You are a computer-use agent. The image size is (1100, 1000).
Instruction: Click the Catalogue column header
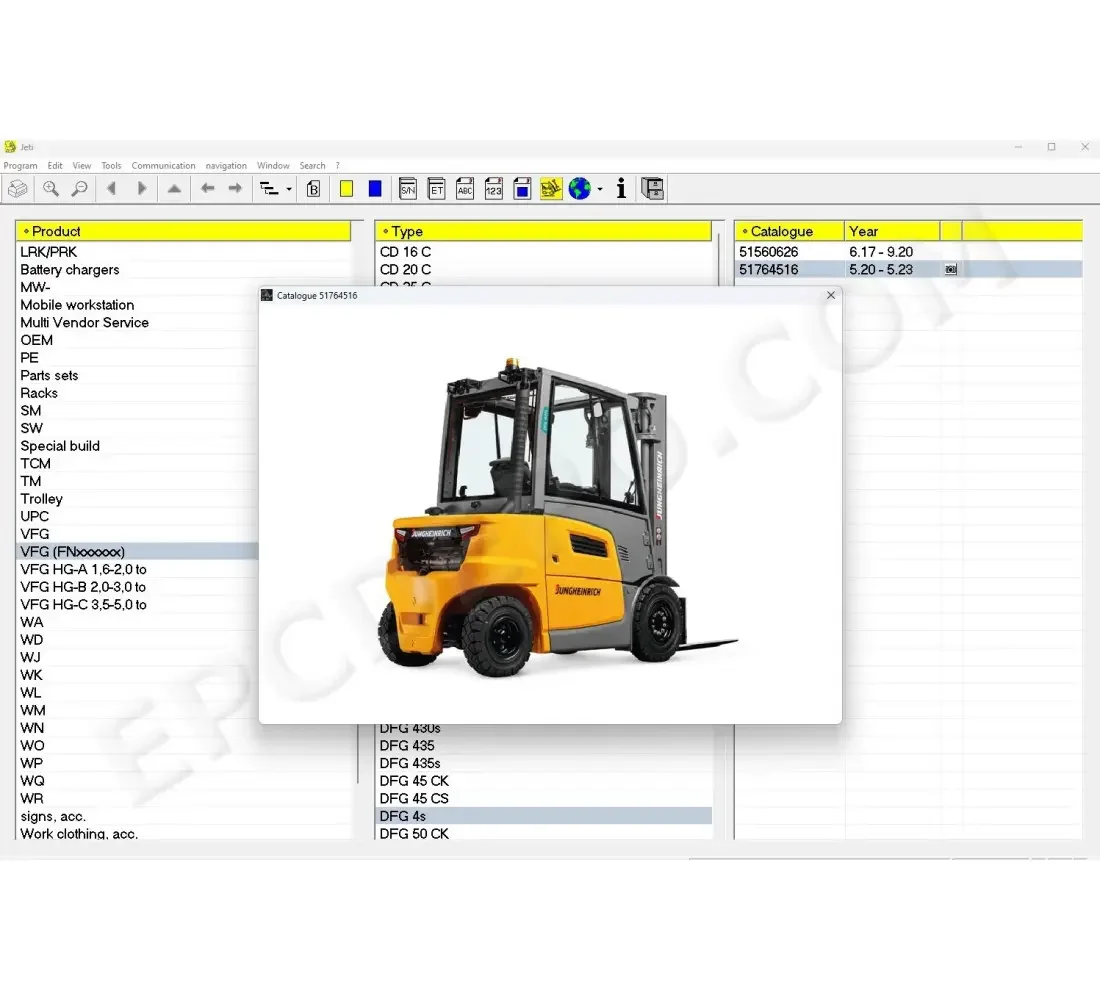pos(789,231)
